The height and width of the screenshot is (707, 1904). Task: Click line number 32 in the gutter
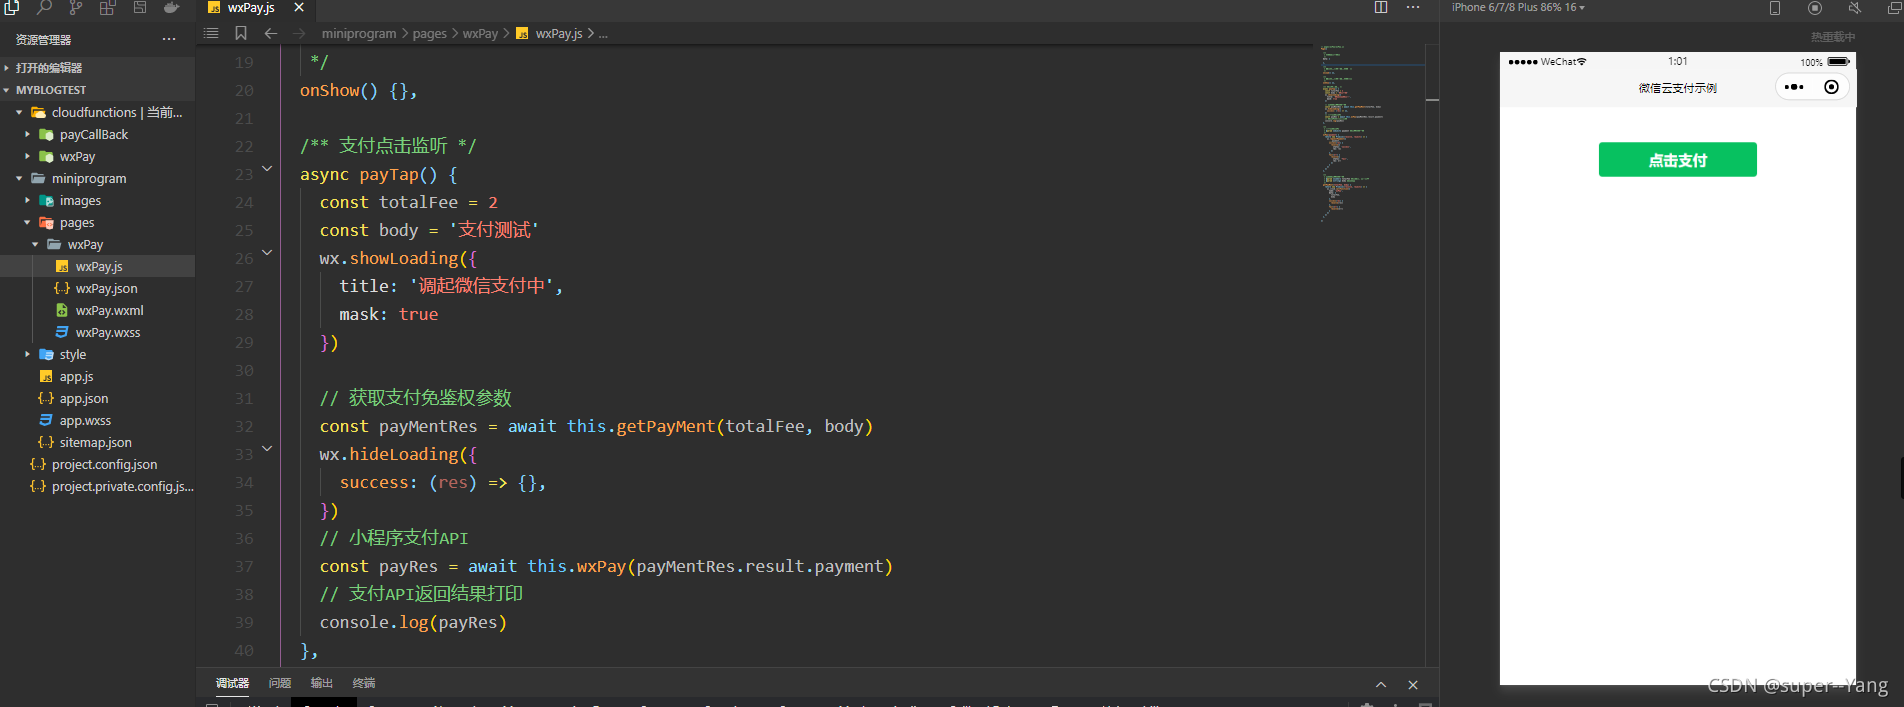tap(244, 426)
